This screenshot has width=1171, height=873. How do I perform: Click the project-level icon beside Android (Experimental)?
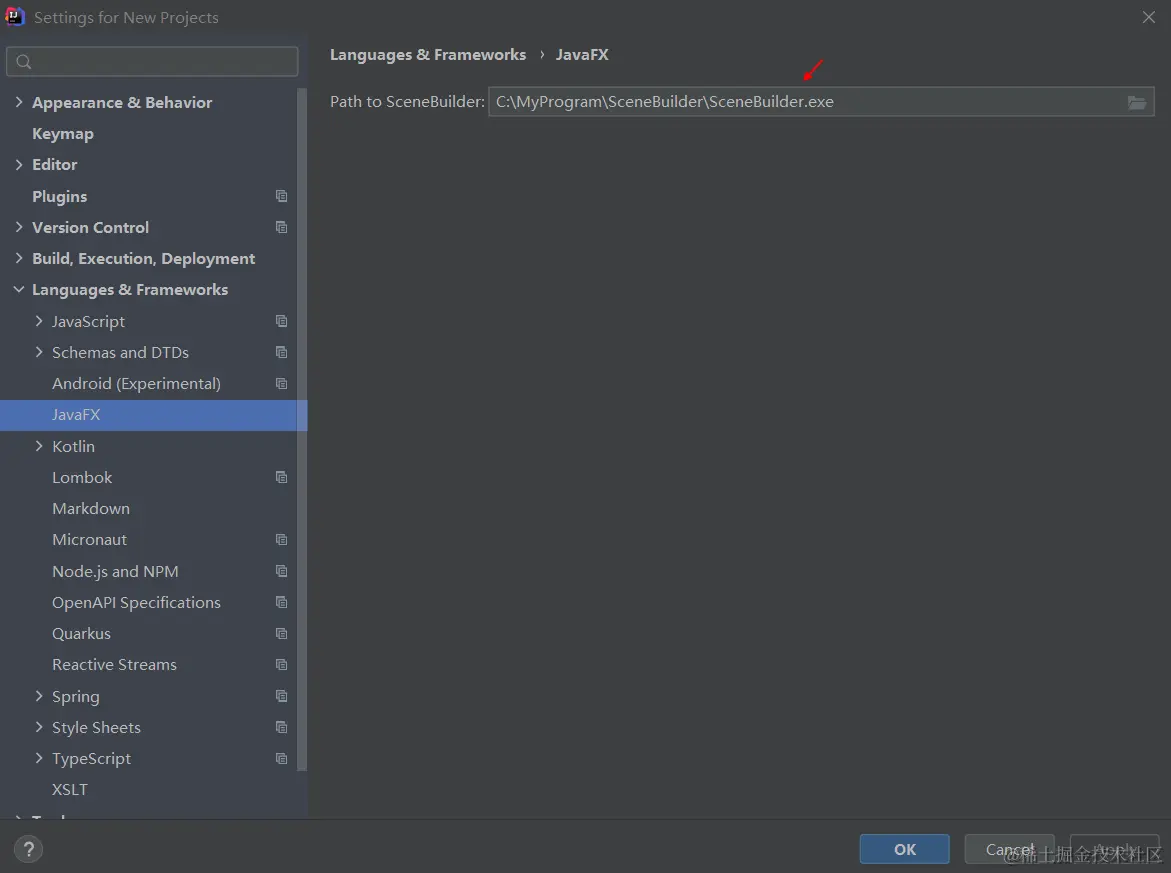(282, 383)
